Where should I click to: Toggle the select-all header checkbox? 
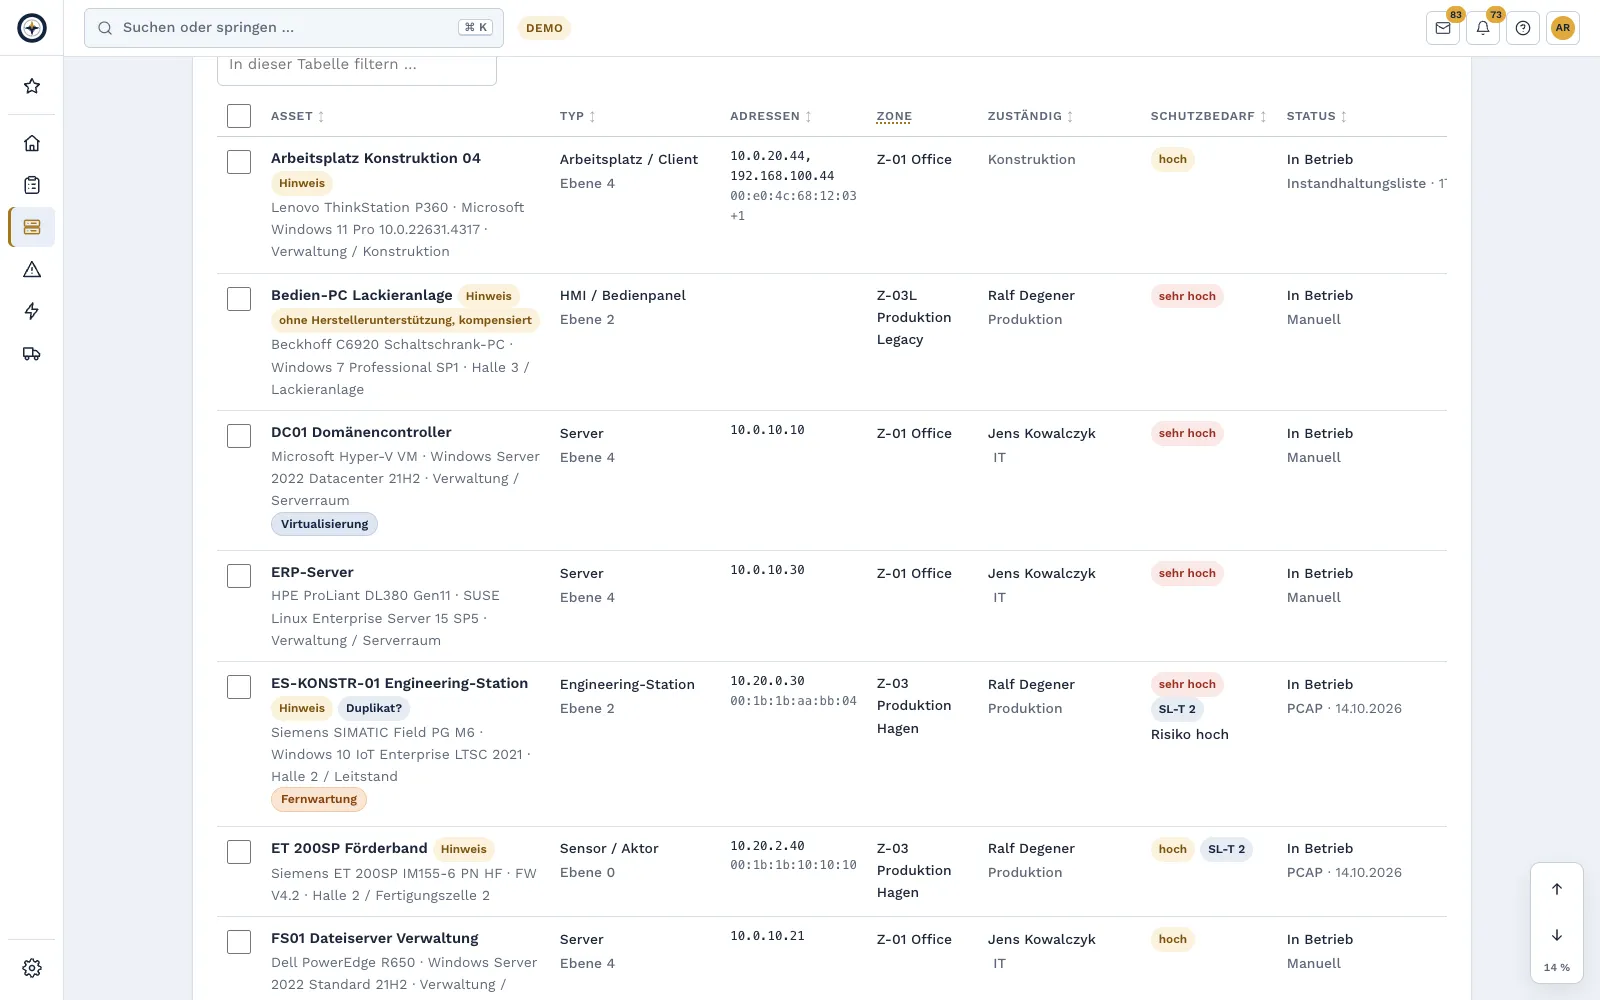[239, 116]
